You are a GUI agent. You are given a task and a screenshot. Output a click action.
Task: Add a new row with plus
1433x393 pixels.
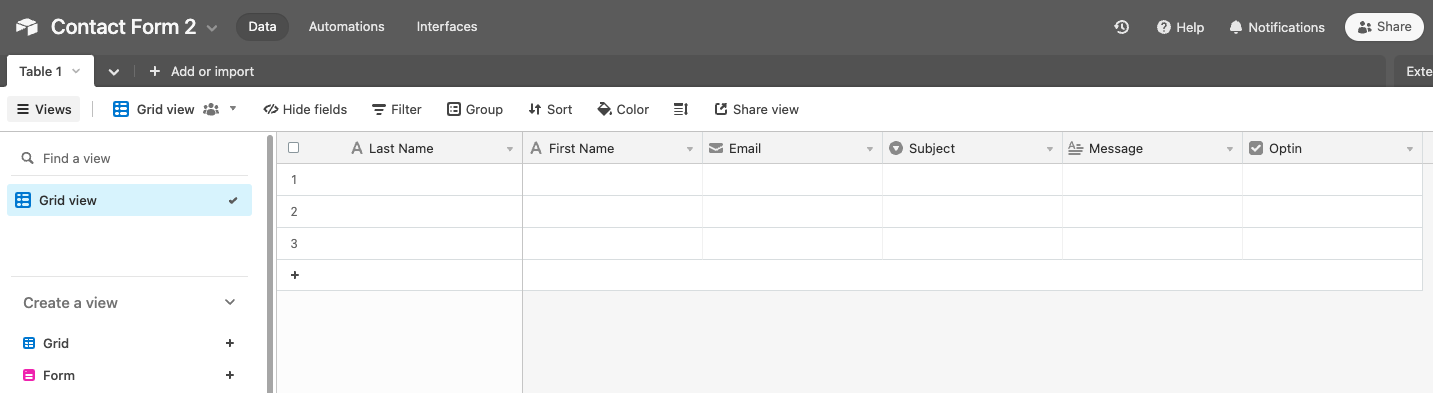[x=294, y=275]
